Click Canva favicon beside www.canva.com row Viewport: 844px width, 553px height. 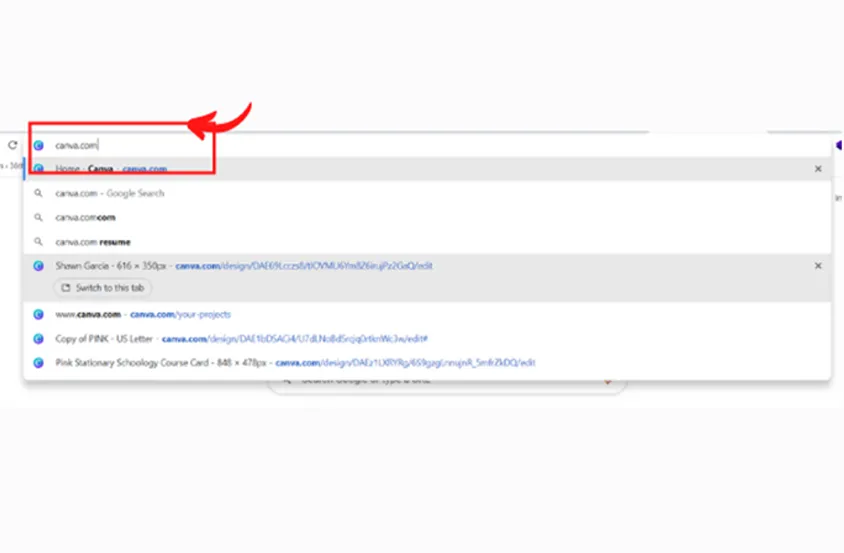[38, 314]
